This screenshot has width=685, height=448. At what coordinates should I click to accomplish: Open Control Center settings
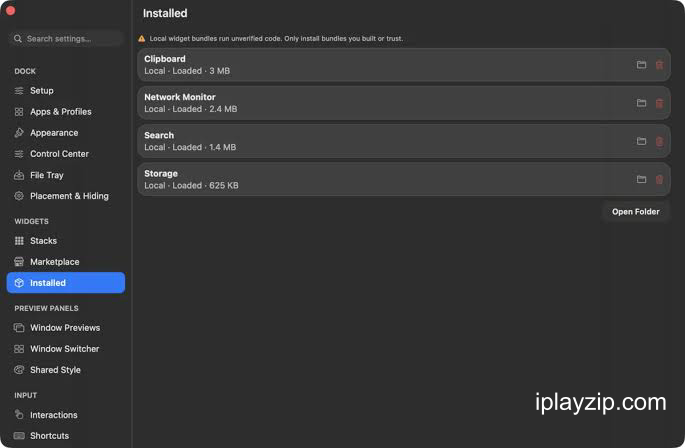click(x=66, y=154)
